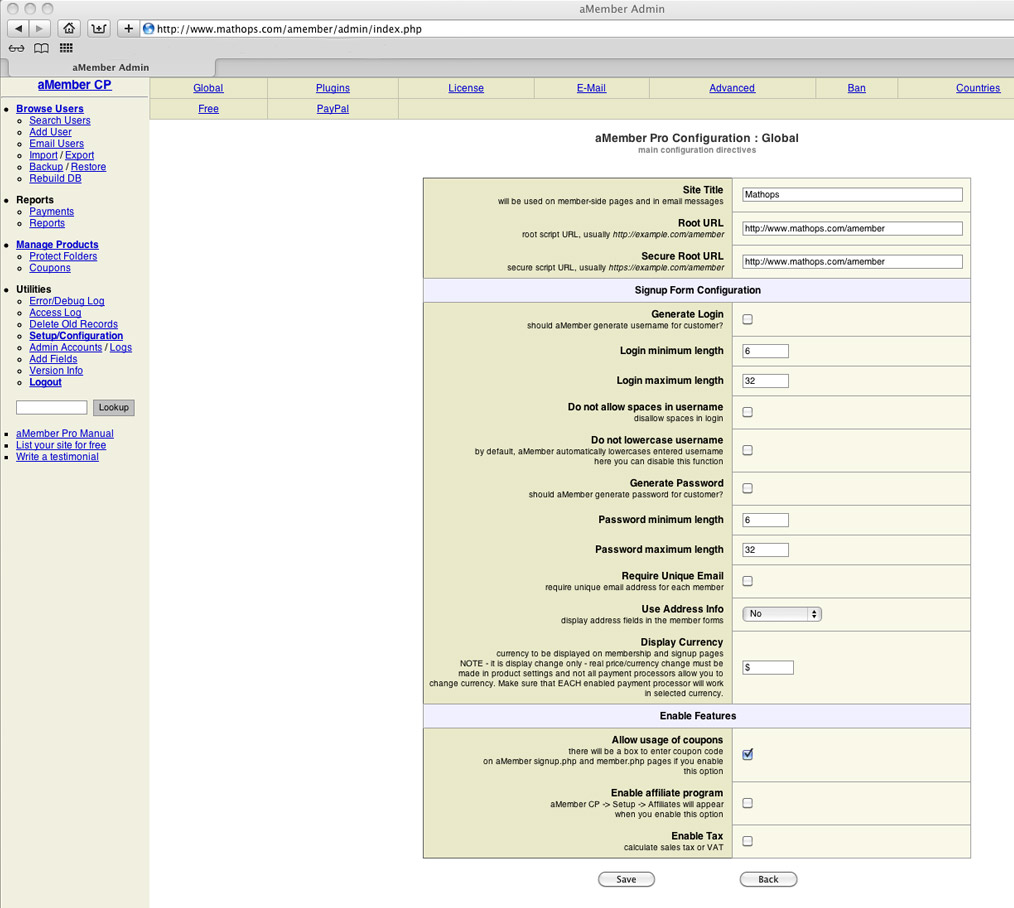Viewport: 1014px width, 908px height.
Task: Enable the Generate Login checkbox
Action: click(x=747, y=320)
